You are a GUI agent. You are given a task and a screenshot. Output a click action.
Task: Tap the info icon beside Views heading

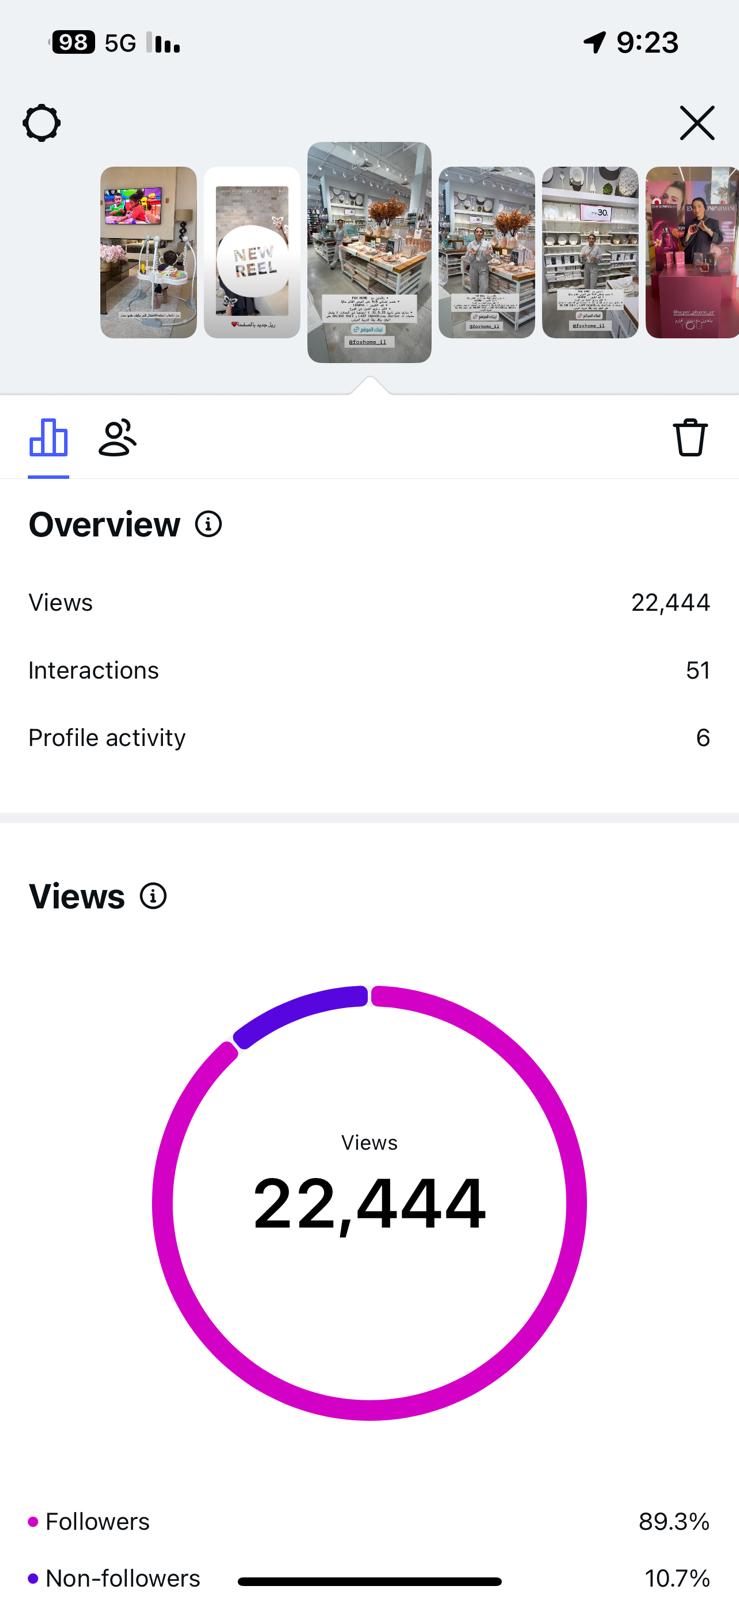point(153,896)
